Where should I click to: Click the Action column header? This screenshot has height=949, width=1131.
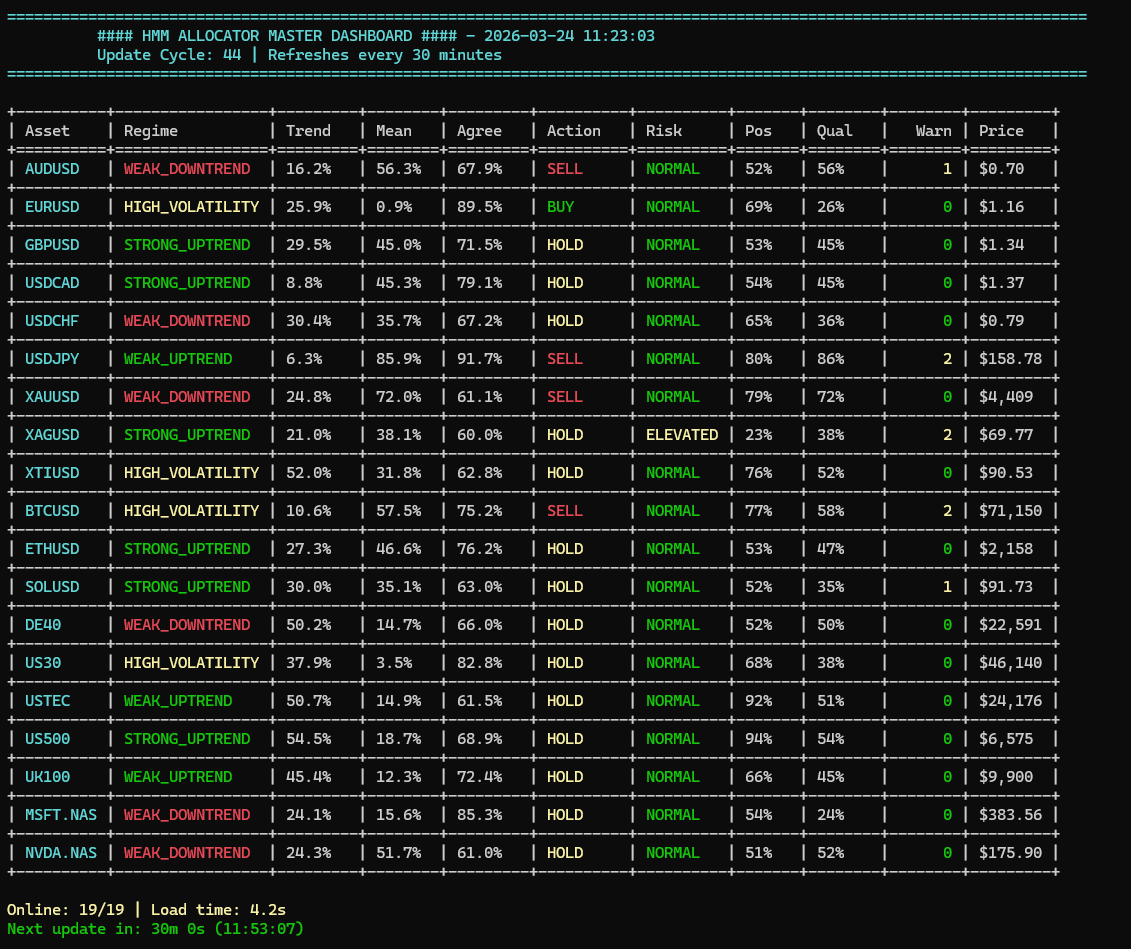pyautogui.click(x=573, y=131)
